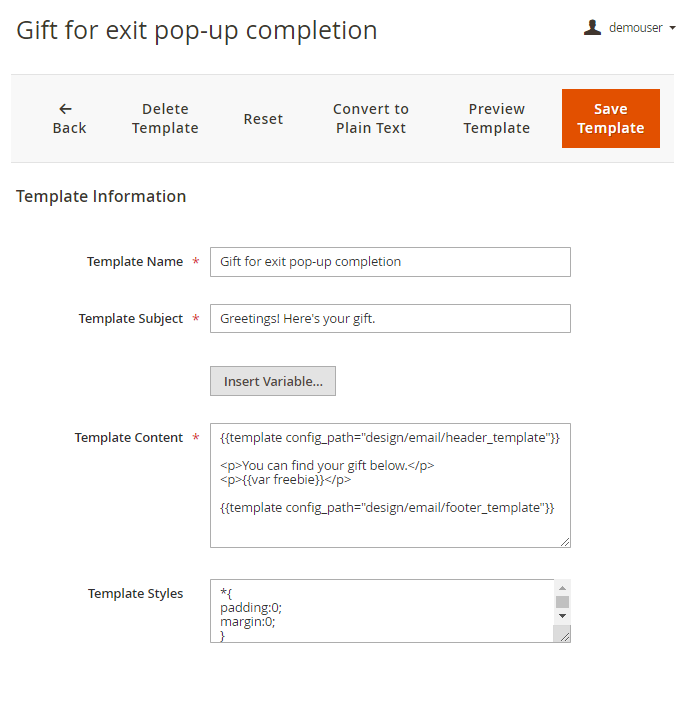Click the Template Styles resize handle
This screenshot has width=685, height=704.
click(x=564, y=636)
